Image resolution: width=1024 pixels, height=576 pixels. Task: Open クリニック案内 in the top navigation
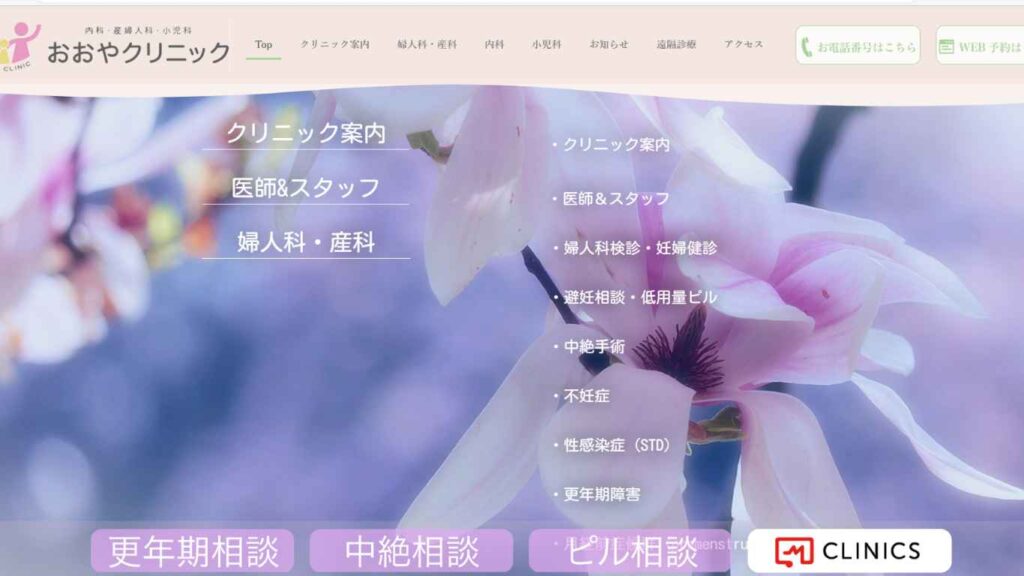tap(335, 45)
